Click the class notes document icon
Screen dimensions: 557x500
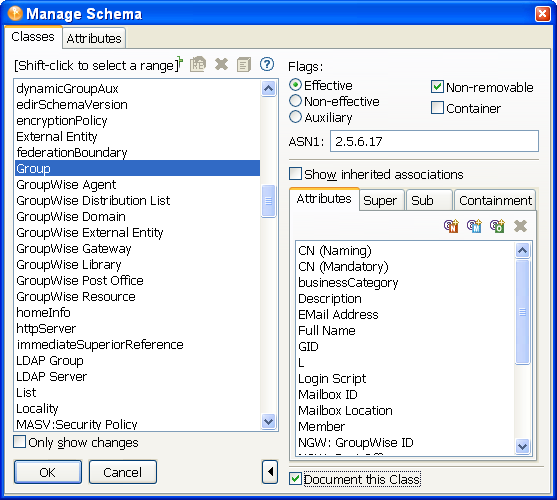coord(244,64)
